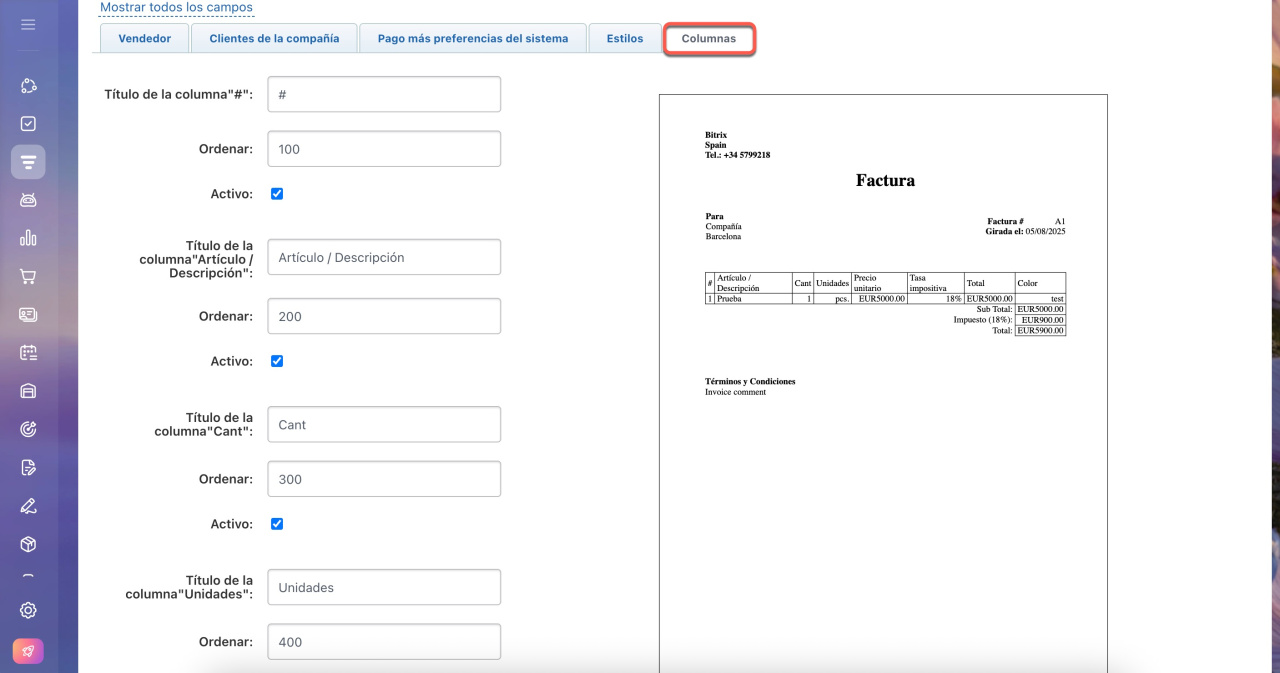Select the Columnas tab
1280x673 pixels.
pos(709,38)
